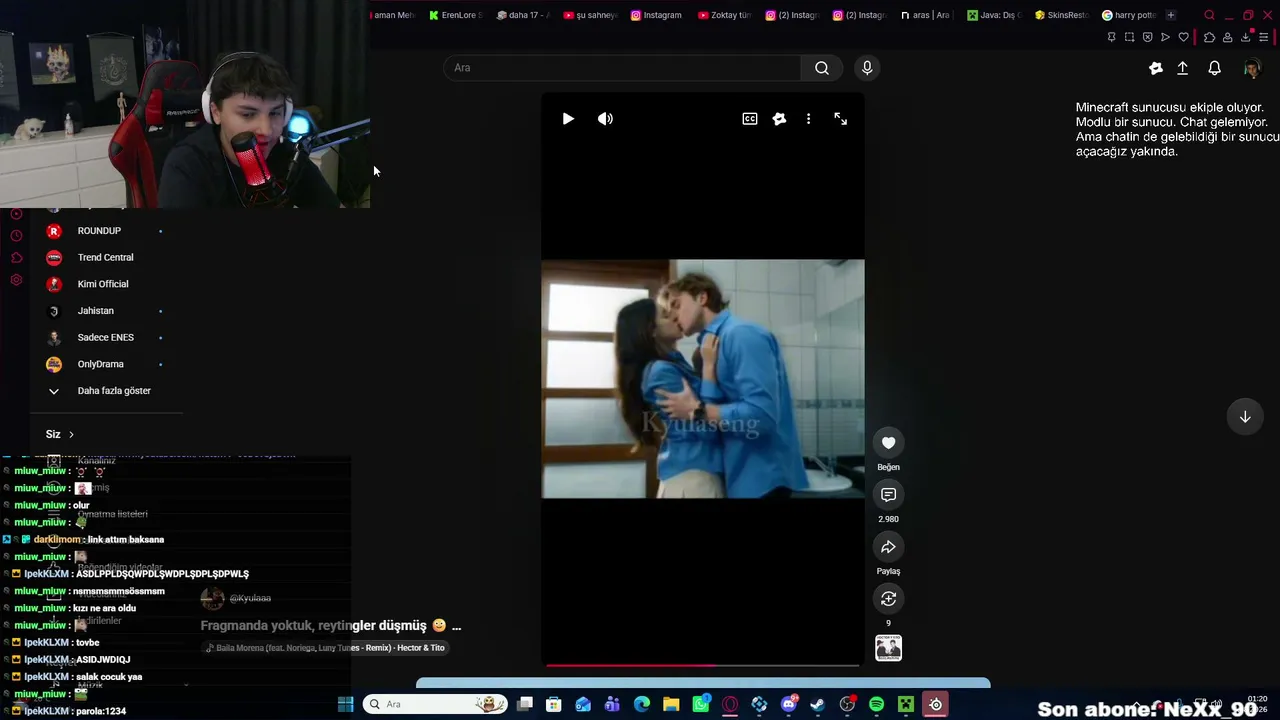This screenshot has width=1280, height=720.
Task: Switch to the 'harry potter' Google tab
Action: click(1129, 15)
